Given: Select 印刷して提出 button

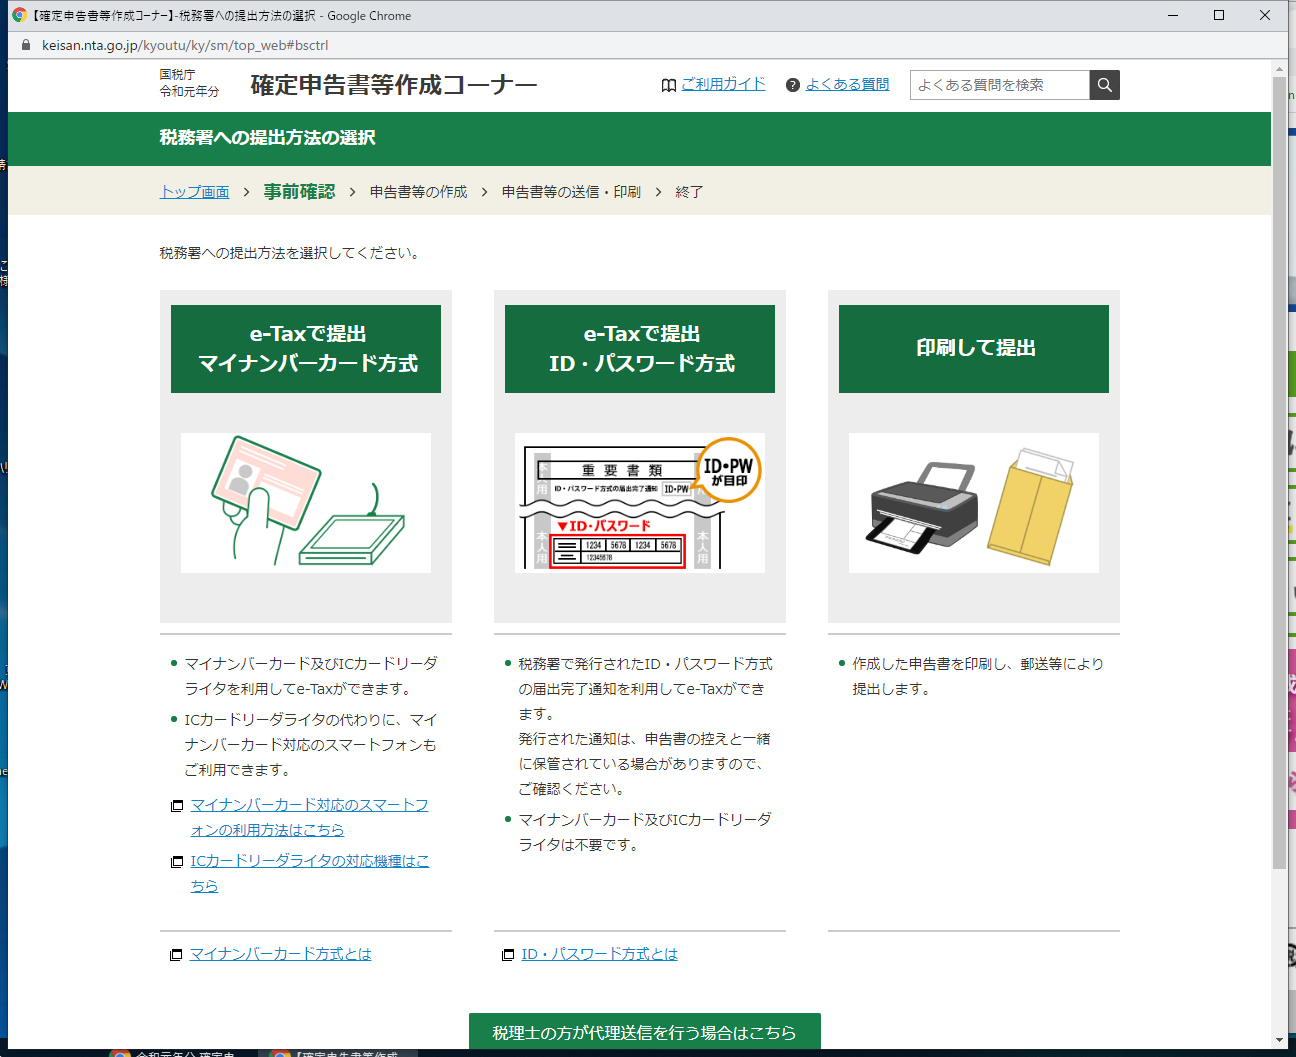Looking at the screenshot, I should [974, 349].
